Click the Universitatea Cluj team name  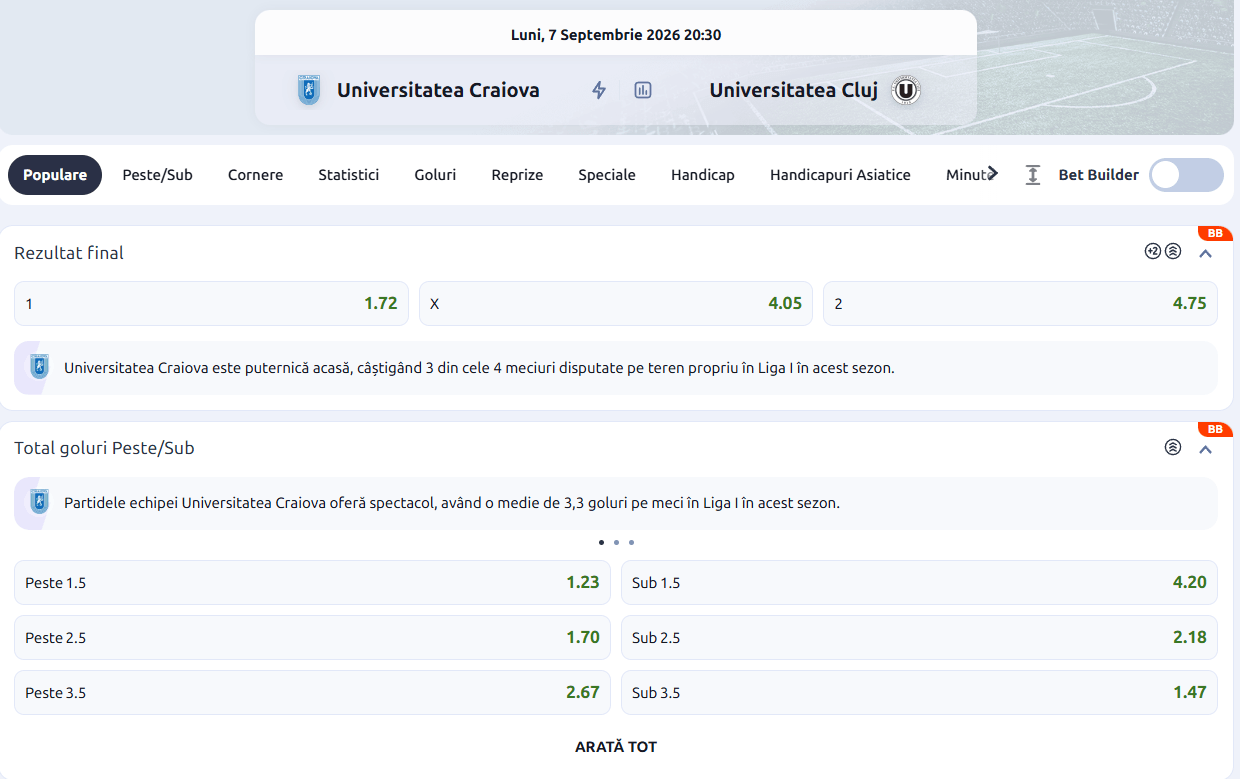[x=794, y=90]
